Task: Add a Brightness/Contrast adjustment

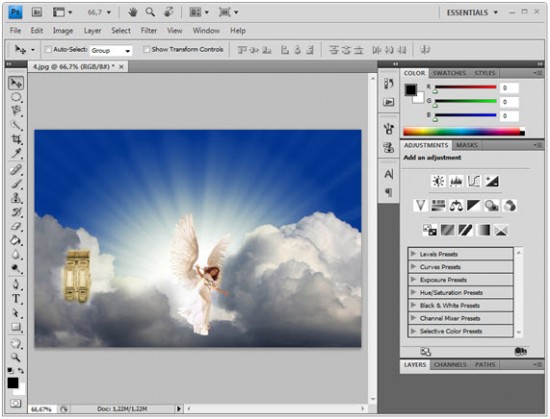Action: 438,181
